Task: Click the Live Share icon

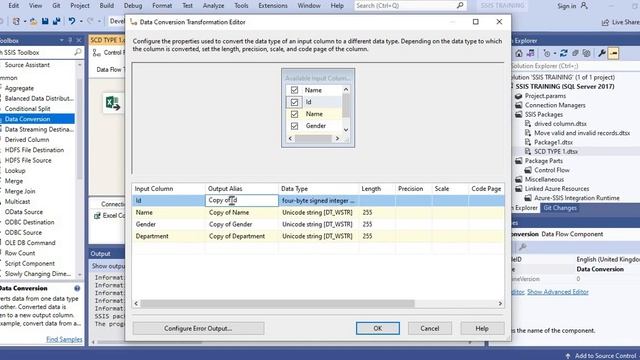Action: 605,22
